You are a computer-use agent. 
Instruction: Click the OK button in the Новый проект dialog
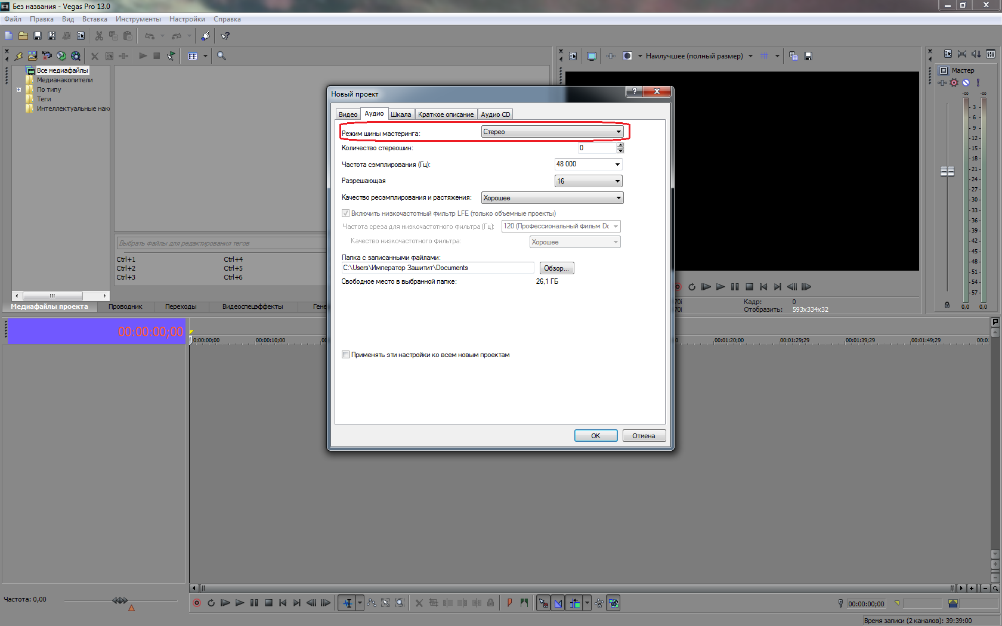click(595, 436)
